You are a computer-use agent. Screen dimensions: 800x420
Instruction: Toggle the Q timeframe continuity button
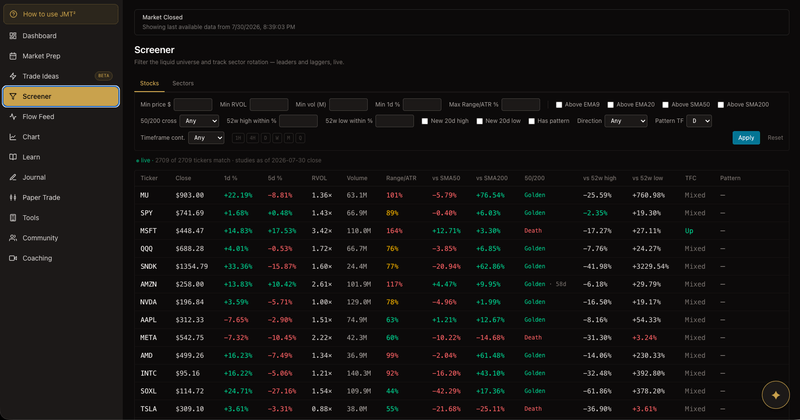[x=300, y=138]
